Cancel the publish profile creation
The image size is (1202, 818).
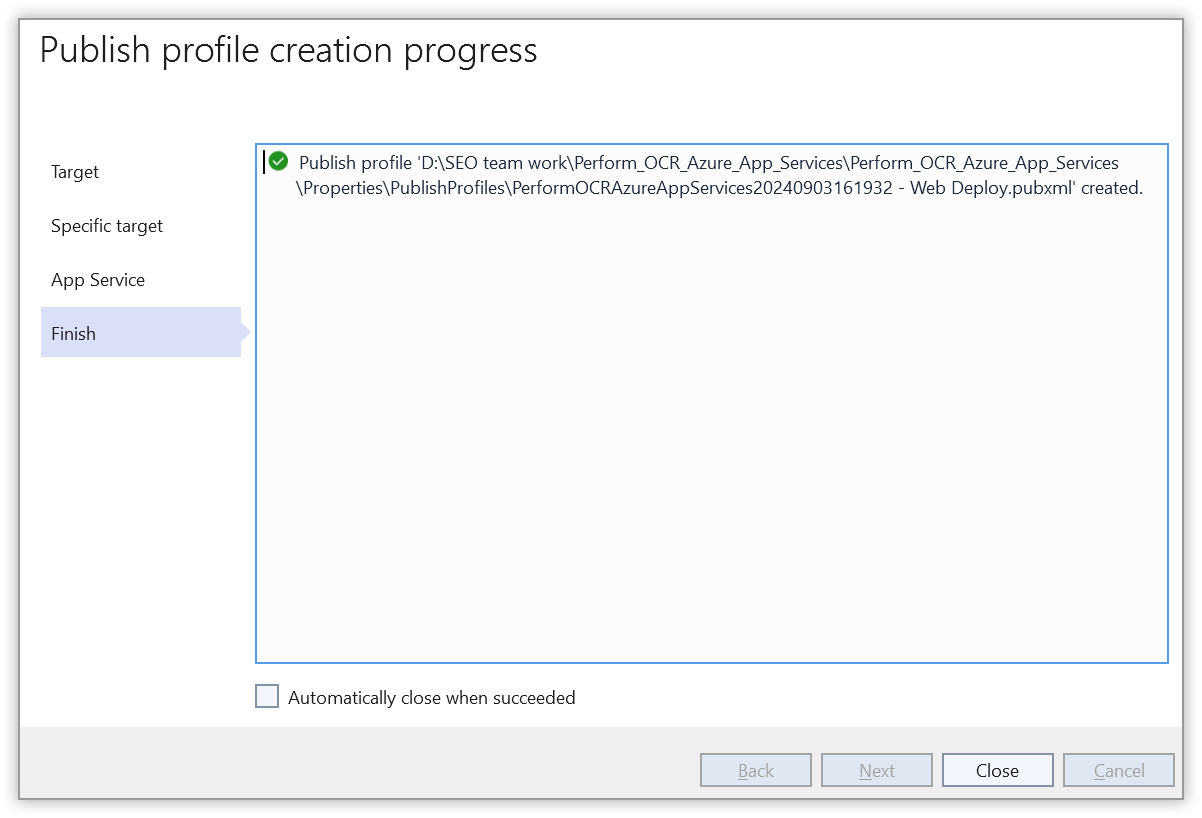(1118, 770)
